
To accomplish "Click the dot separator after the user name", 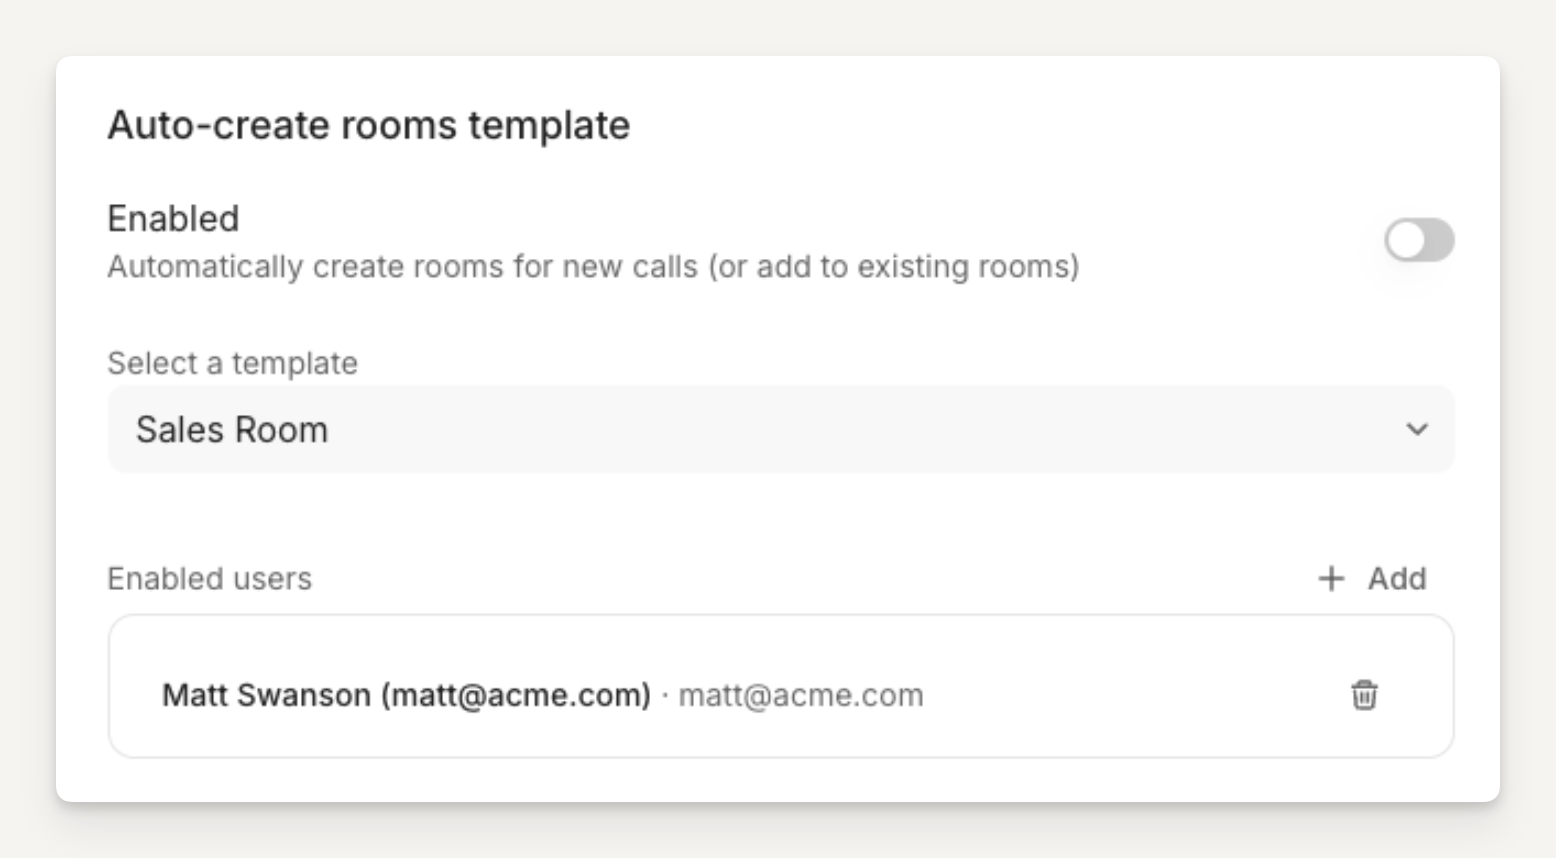I will pyautogui.click(x=665, y=695).
